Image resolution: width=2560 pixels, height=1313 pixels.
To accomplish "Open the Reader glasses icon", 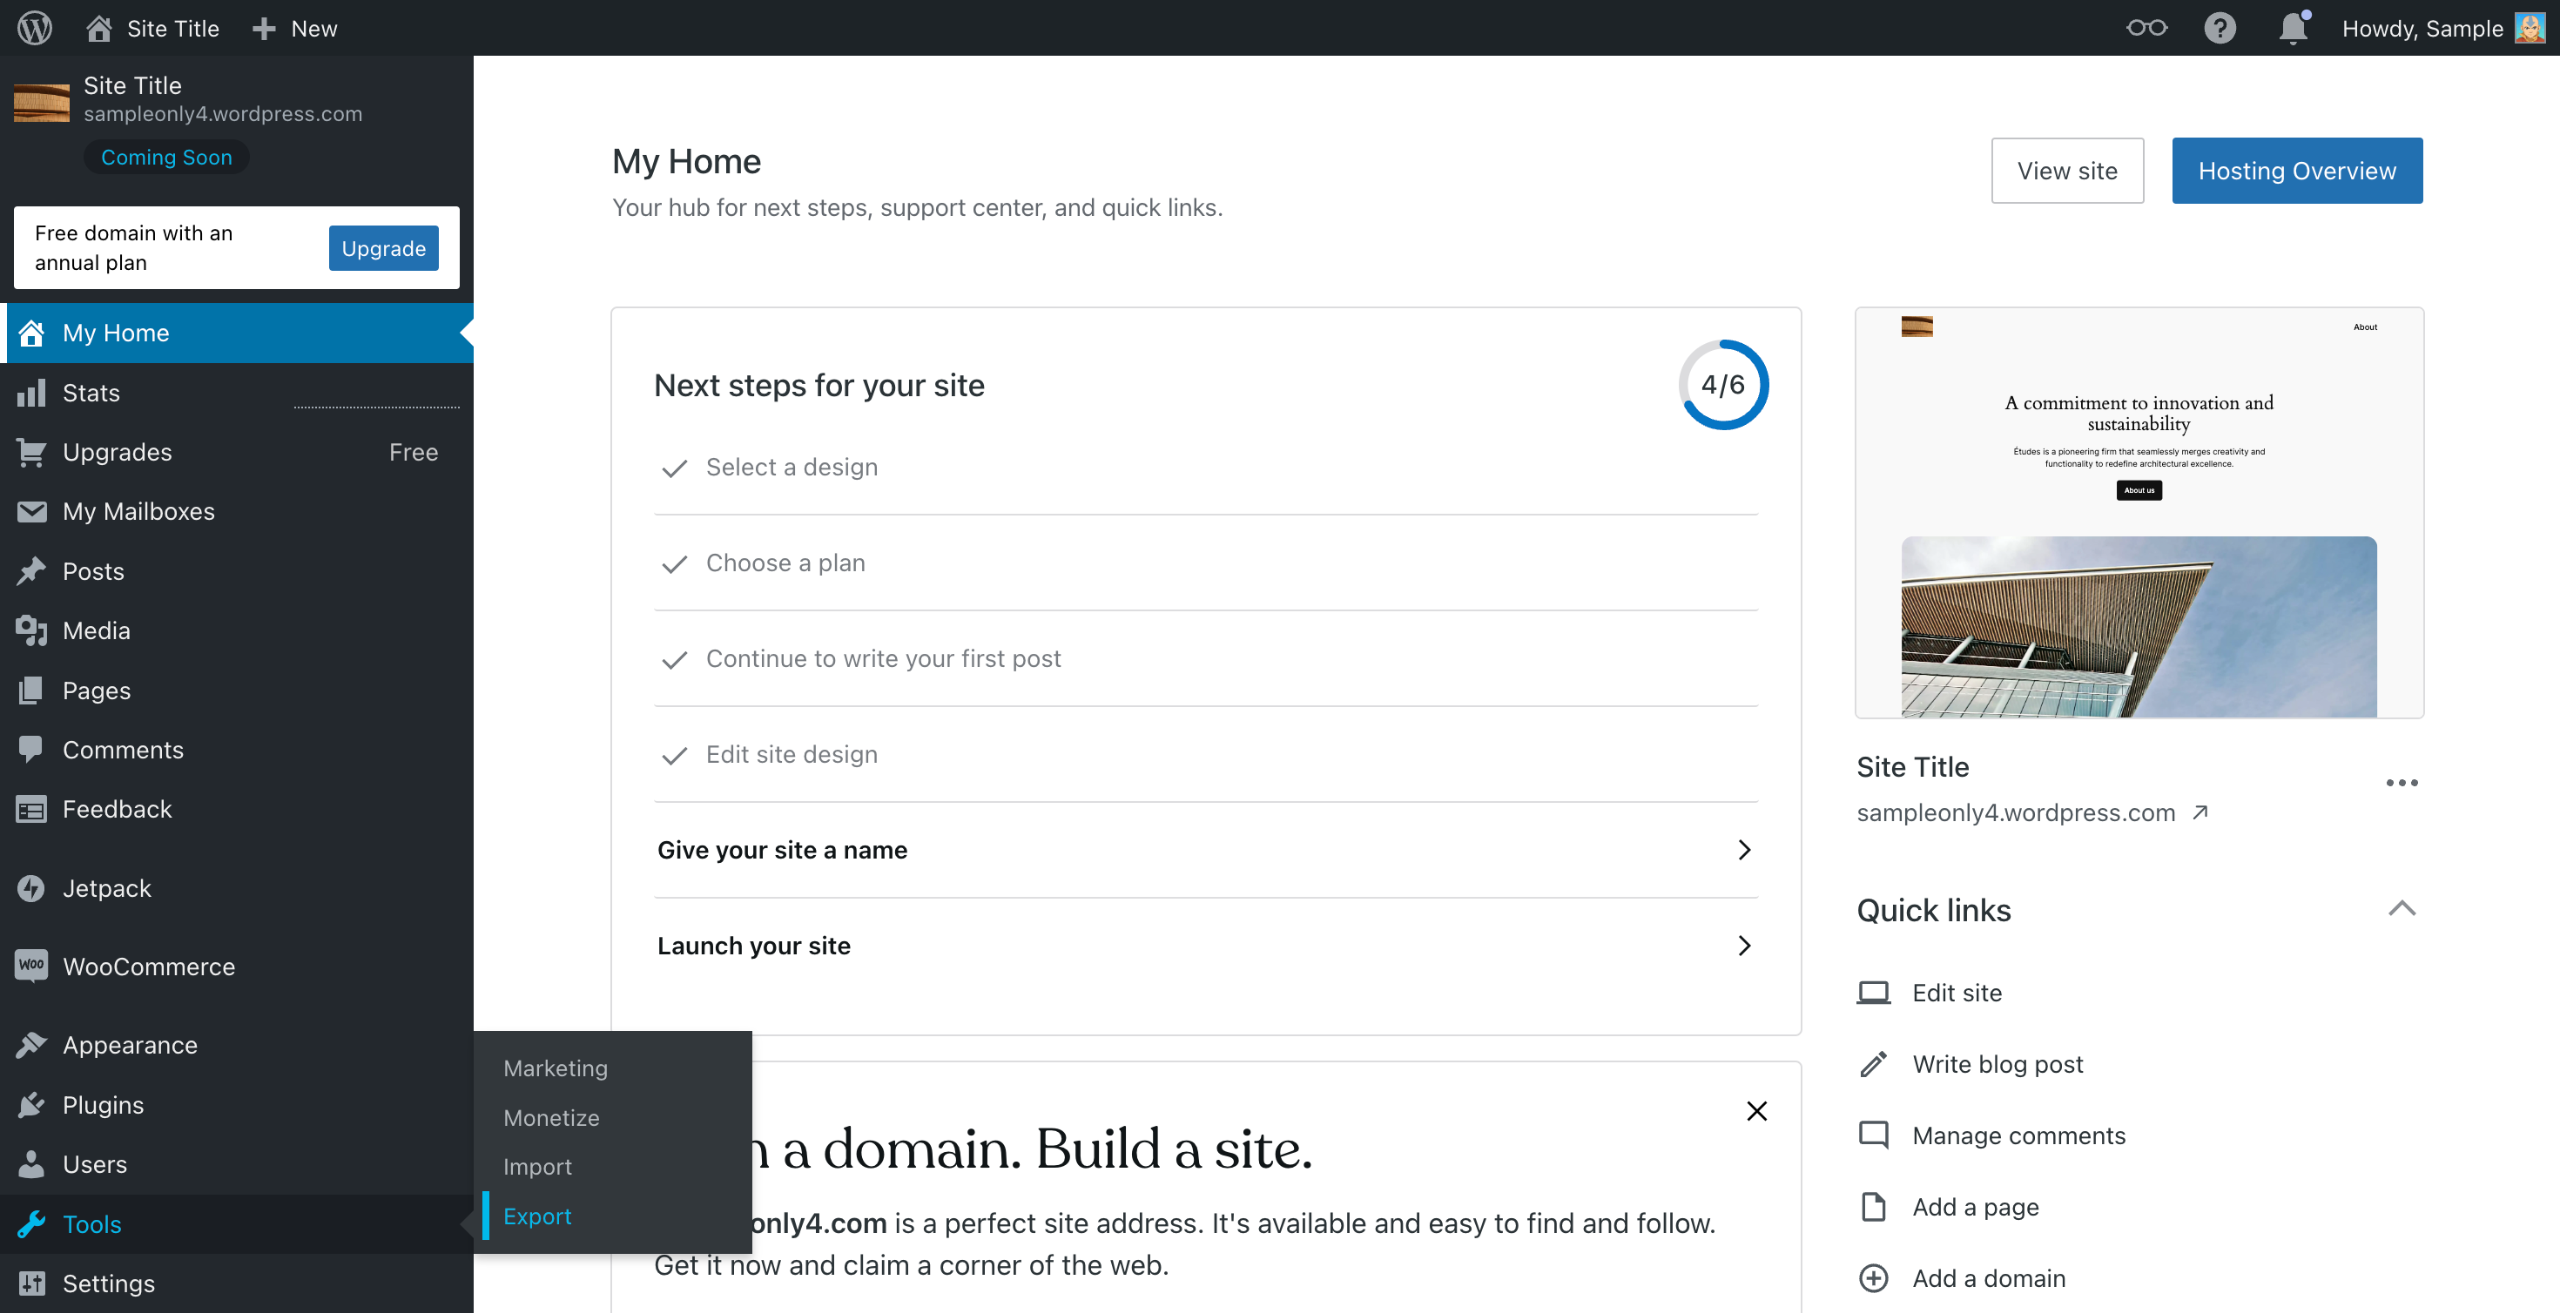I will pyautogui.click(x=2146, y=28).
